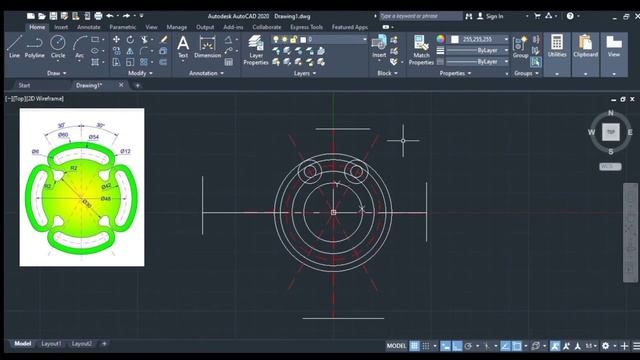Select the Text tool

[183, 47]
